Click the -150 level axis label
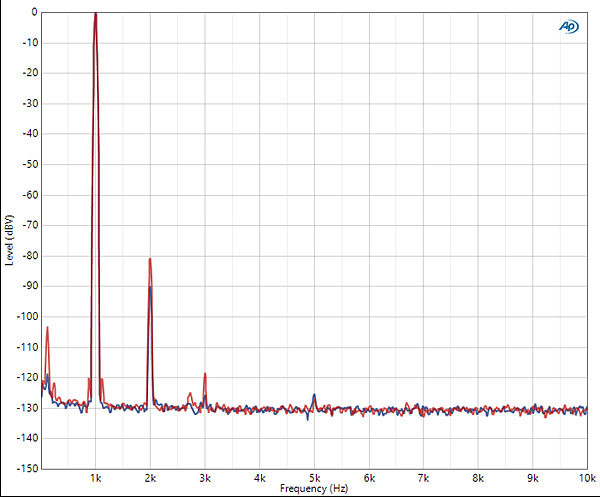The image size is (600, 497). tap(28, 468)
